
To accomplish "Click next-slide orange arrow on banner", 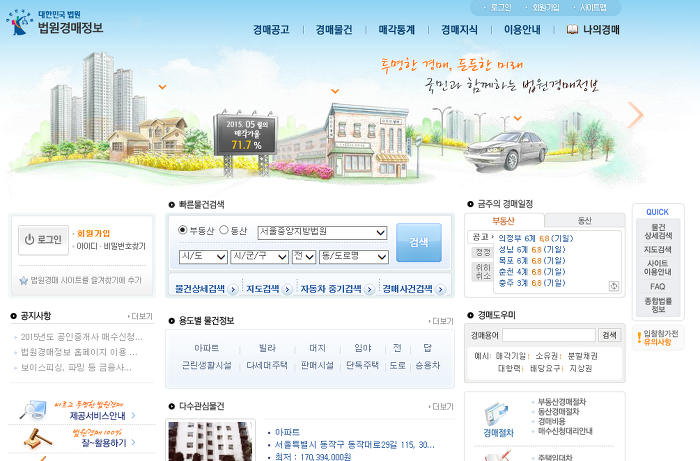I will click(635, 115).
